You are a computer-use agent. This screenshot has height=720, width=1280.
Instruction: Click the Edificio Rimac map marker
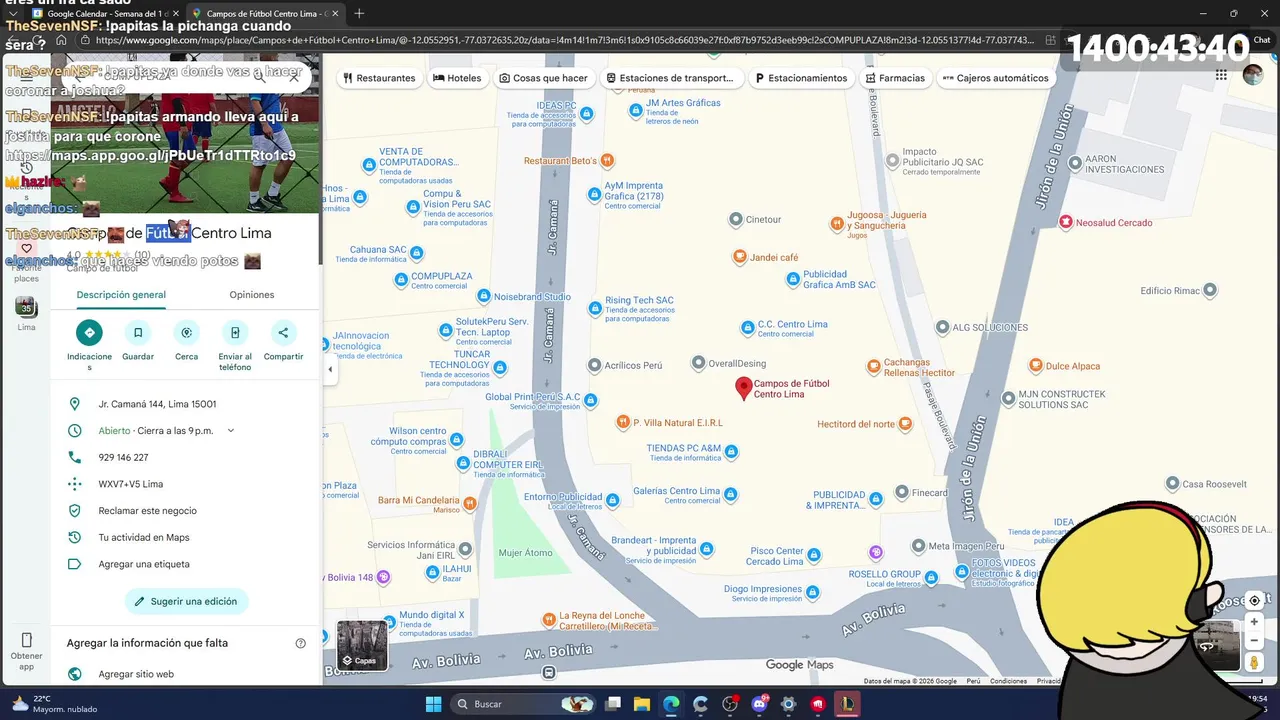(x=1210, y=291)
